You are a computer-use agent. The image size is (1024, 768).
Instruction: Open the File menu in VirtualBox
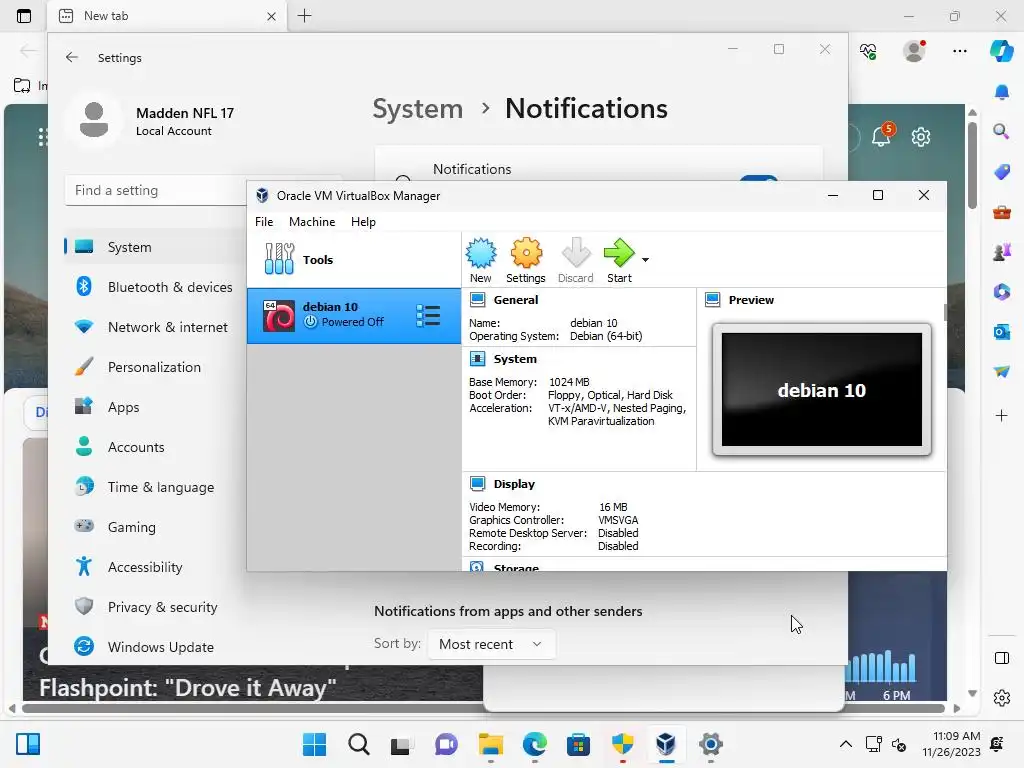264,221
